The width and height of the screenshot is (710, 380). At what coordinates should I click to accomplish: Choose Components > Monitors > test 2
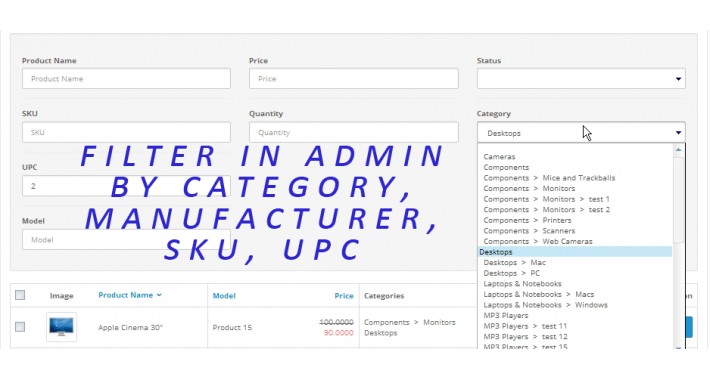tap(546, 210)
